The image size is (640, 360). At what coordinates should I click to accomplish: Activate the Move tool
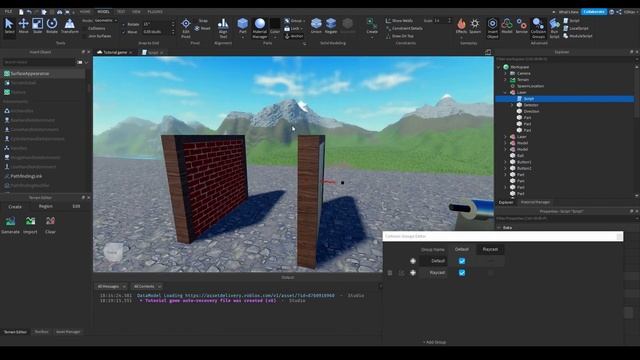pyautogui.click(x=23, y=26)
